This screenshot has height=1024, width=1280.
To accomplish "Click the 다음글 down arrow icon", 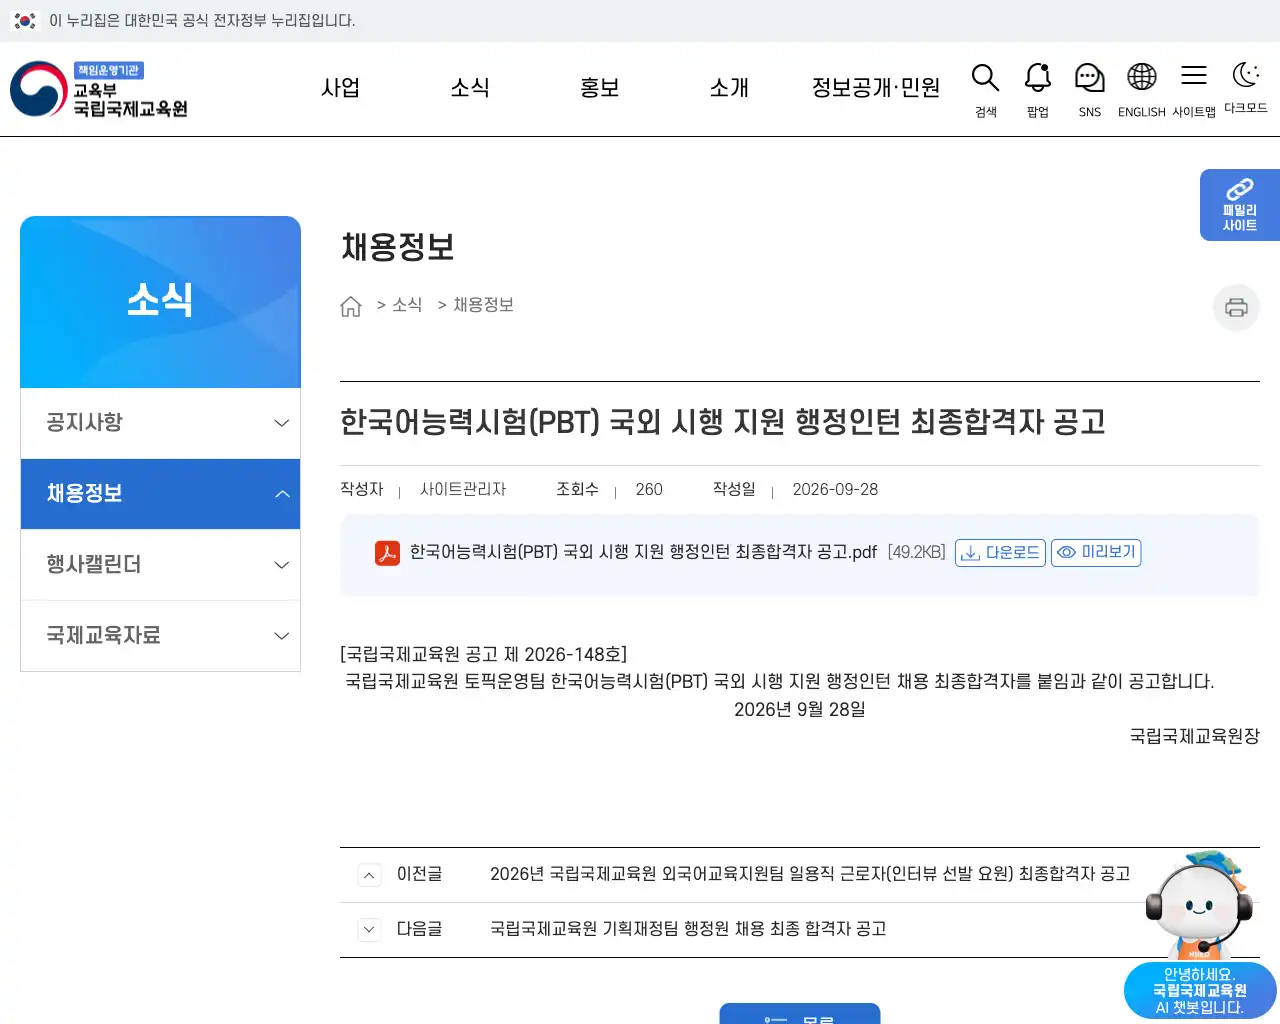I will [369, 930].
